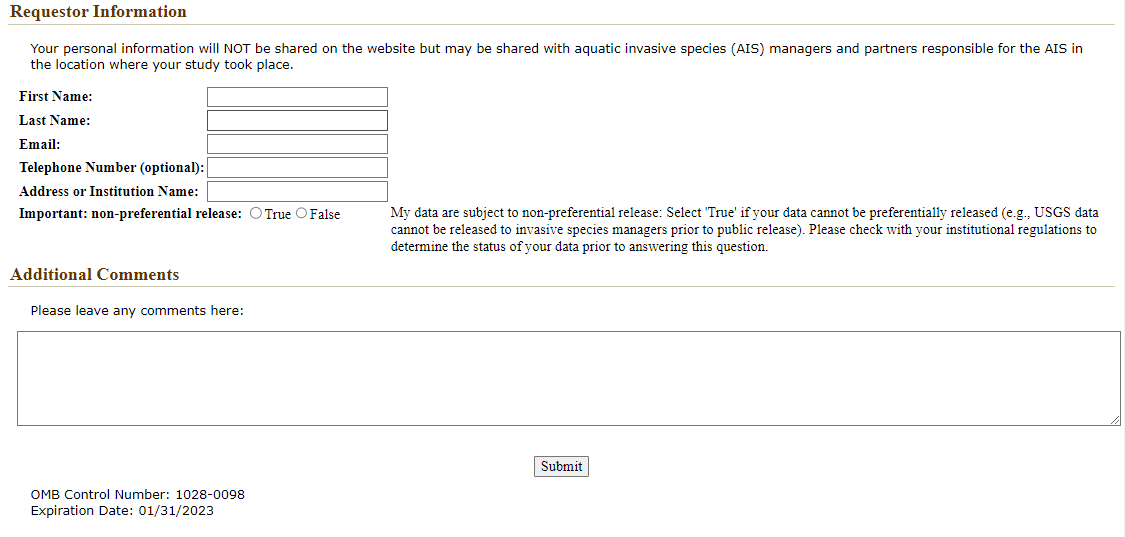Click the 'Last Name:' label text
Viewport: 1125px width, 537px height.
pos(55,121)
